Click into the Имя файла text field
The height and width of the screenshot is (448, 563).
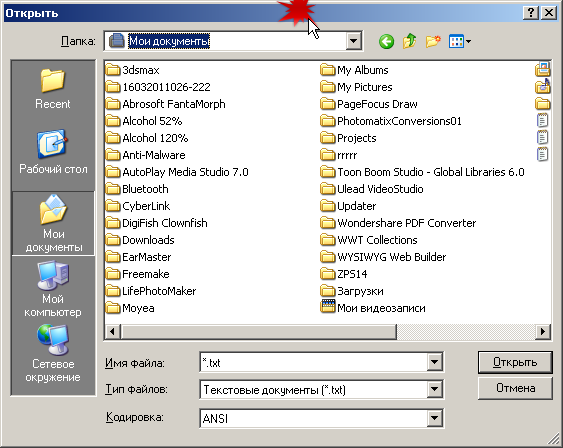(313, 363)
